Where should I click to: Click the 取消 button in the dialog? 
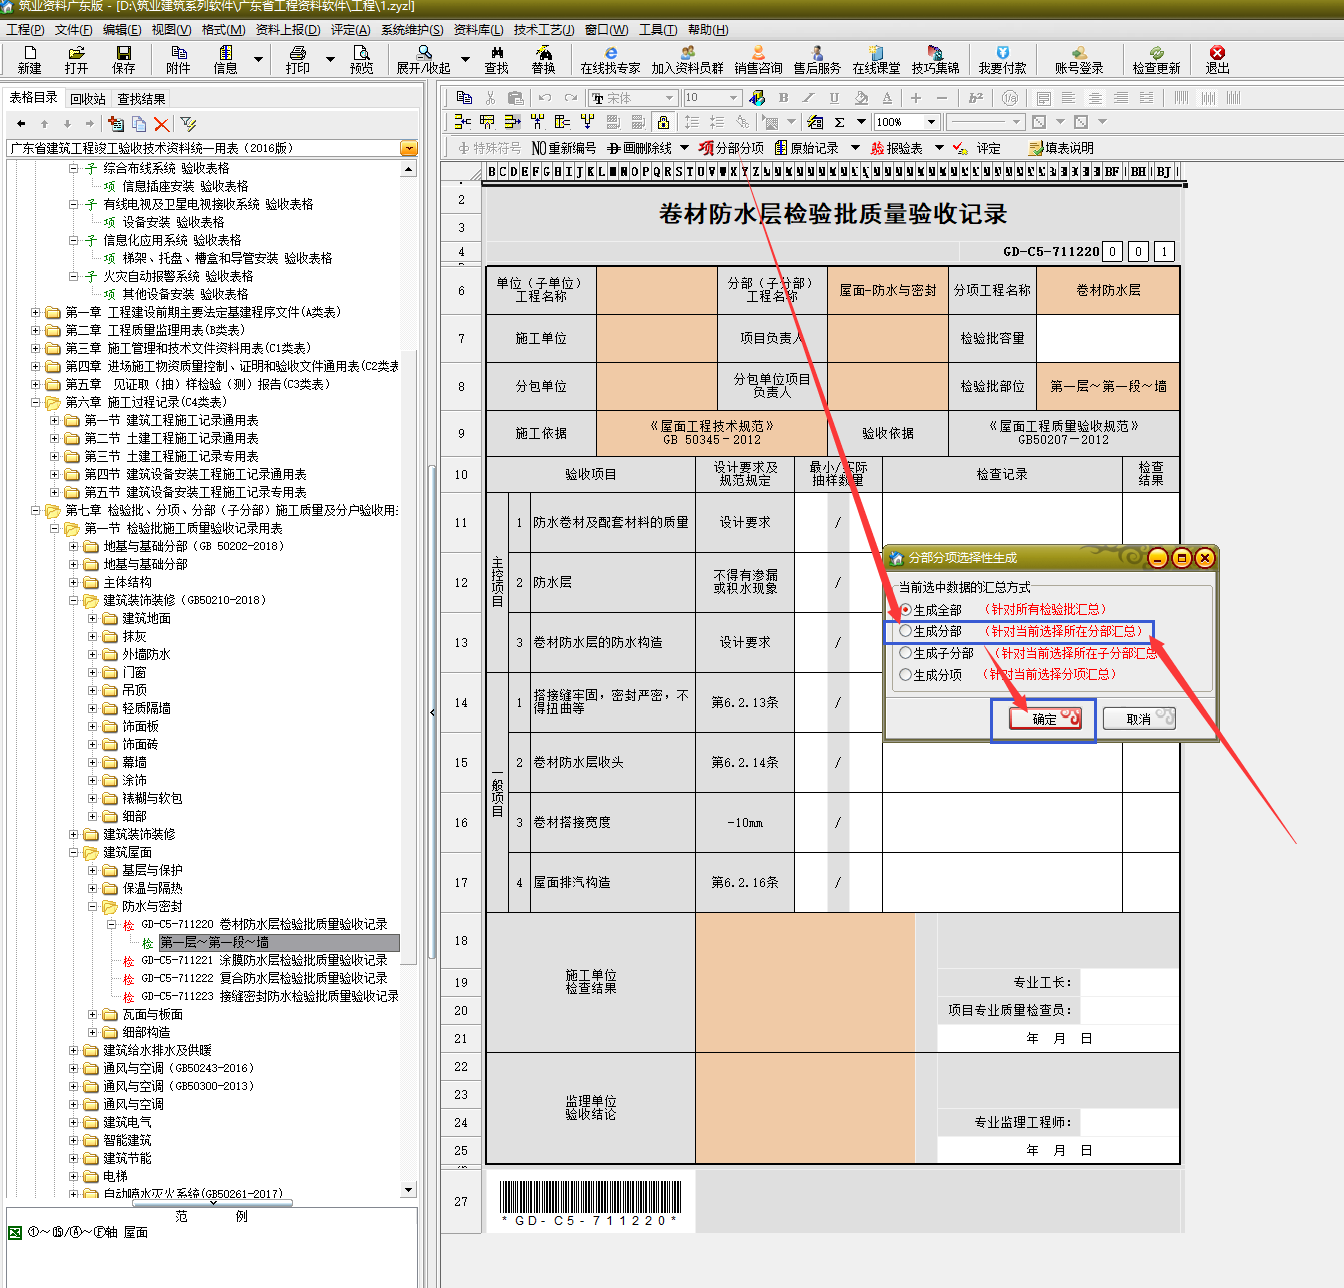1139,719
